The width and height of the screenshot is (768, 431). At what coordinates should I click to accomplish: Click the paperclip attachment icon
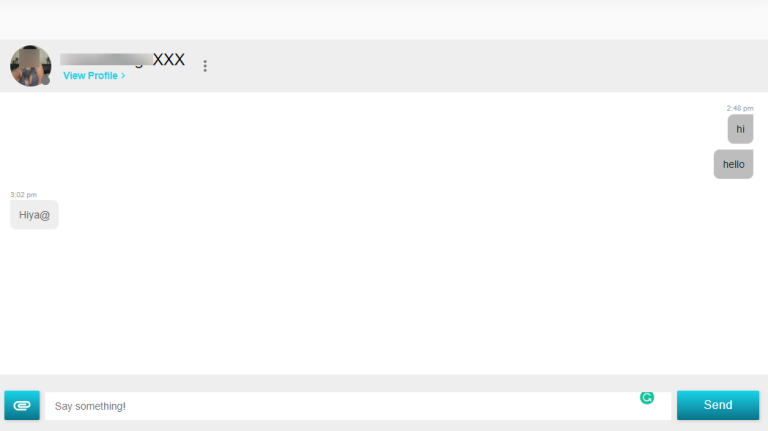[x=22, y=405]
